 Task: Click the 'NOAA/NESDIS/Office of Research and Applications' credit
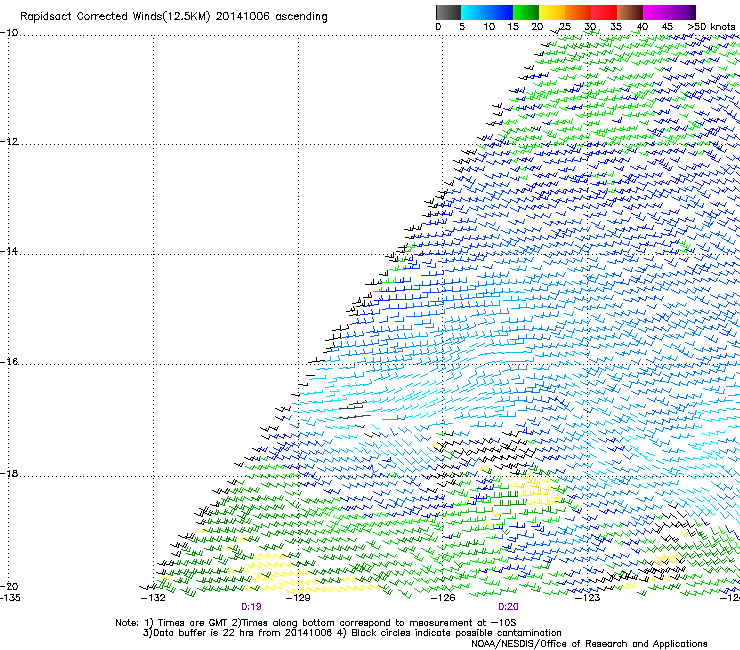click(x=589, y=644)
